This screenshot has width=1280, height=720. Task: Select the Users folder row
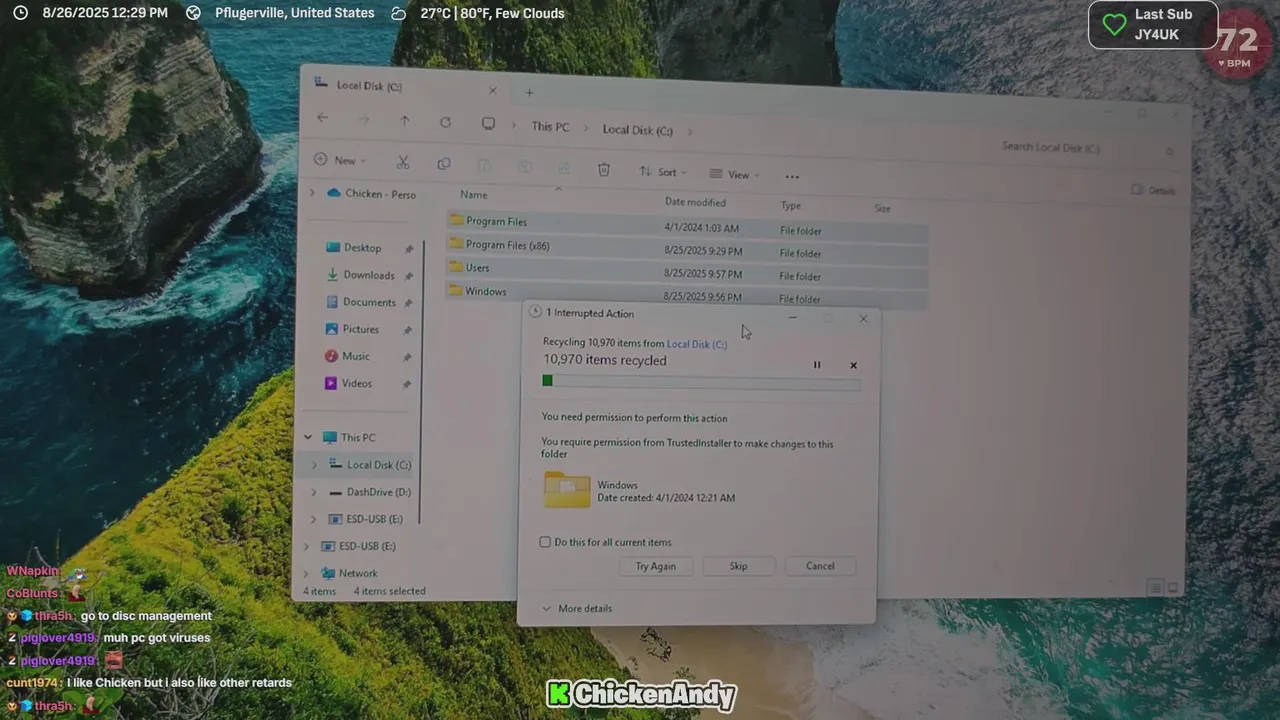click(x=687, y=271)
